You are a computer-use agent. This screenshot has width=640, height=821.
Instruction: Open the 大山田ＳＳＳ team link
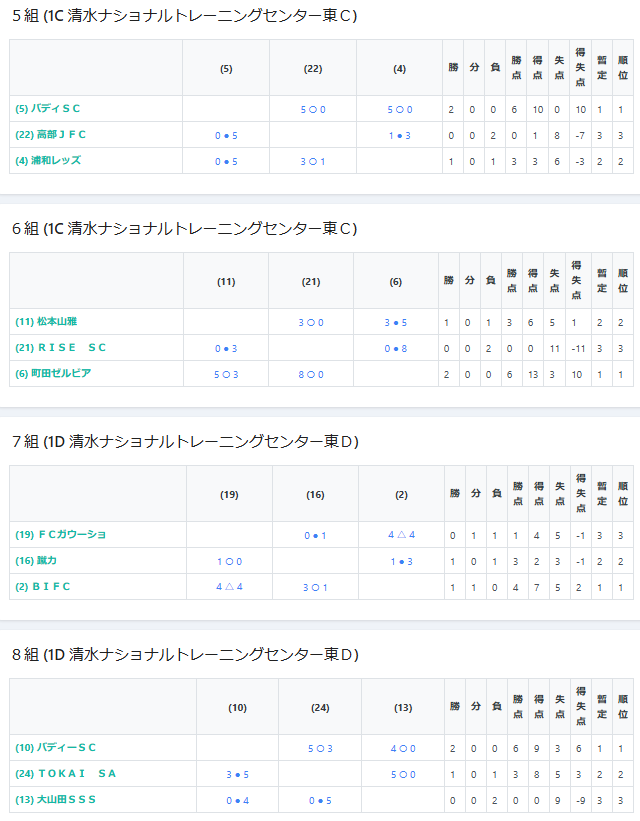(56, 800)
